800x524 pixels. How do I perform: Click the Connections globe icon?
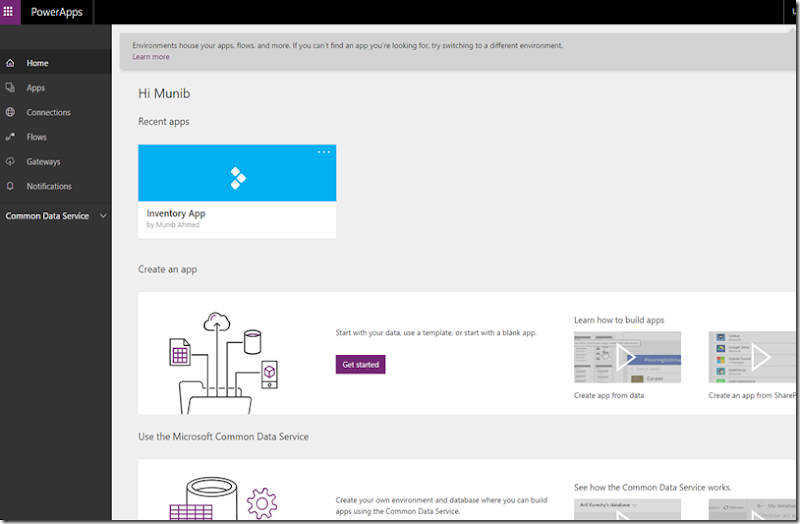pos(10,112)
